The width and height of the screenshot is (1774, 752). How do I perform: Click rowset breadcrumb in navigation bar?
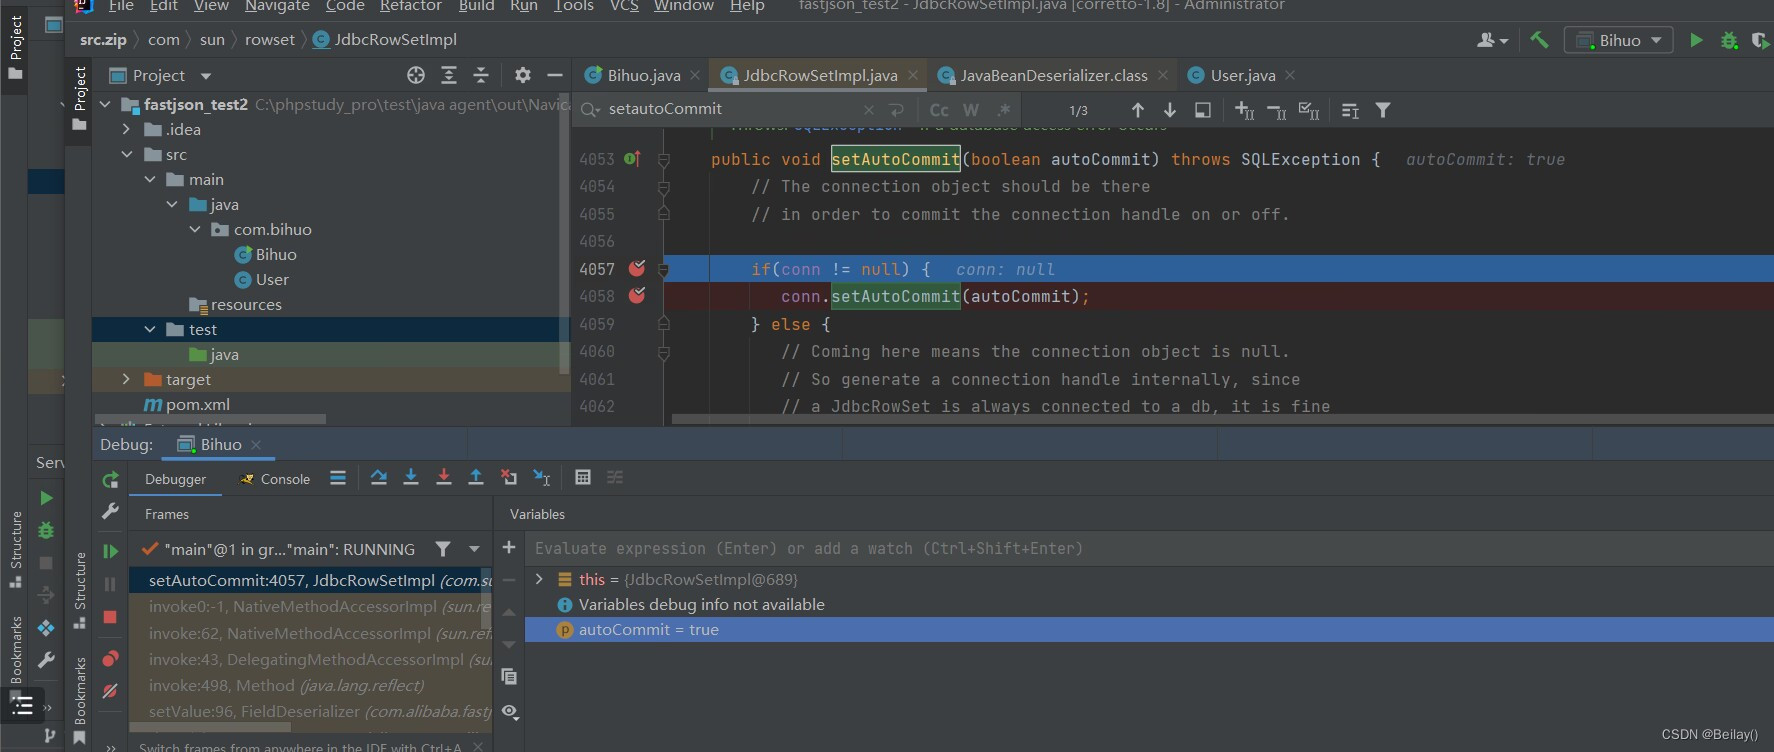pos(270,40)
